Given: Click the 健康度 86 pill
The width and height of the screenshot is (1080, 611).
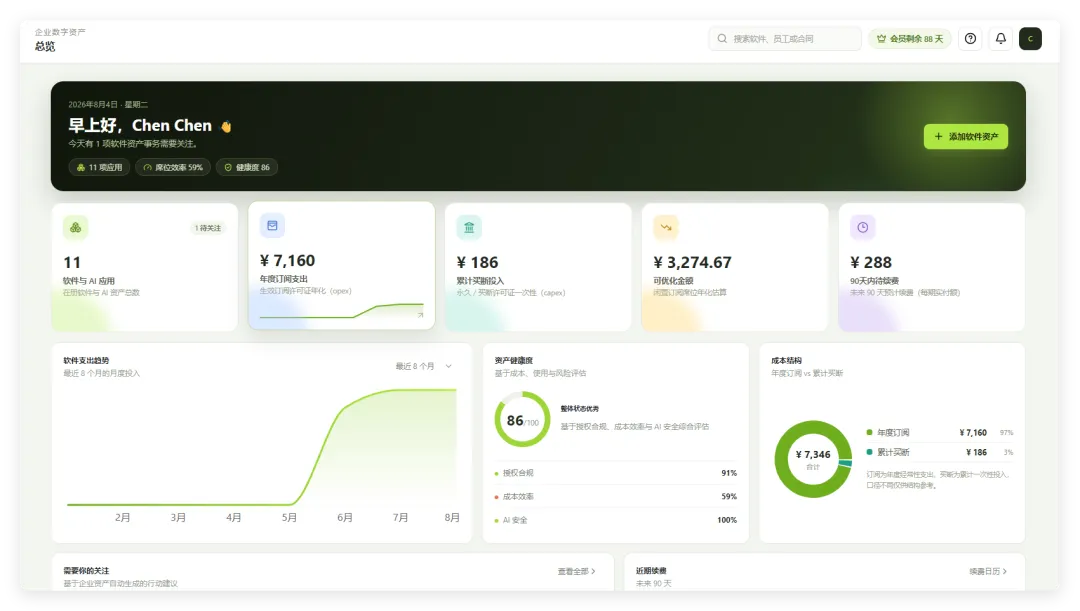Looking at the screenshot, I should [x=247, y=167].
